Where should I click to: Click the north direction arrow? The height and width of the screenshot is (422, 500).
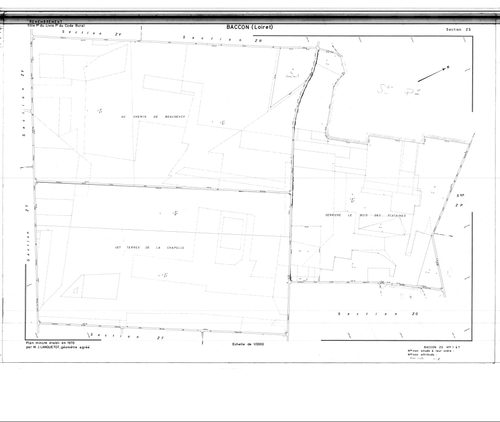(x=434, y=74)
